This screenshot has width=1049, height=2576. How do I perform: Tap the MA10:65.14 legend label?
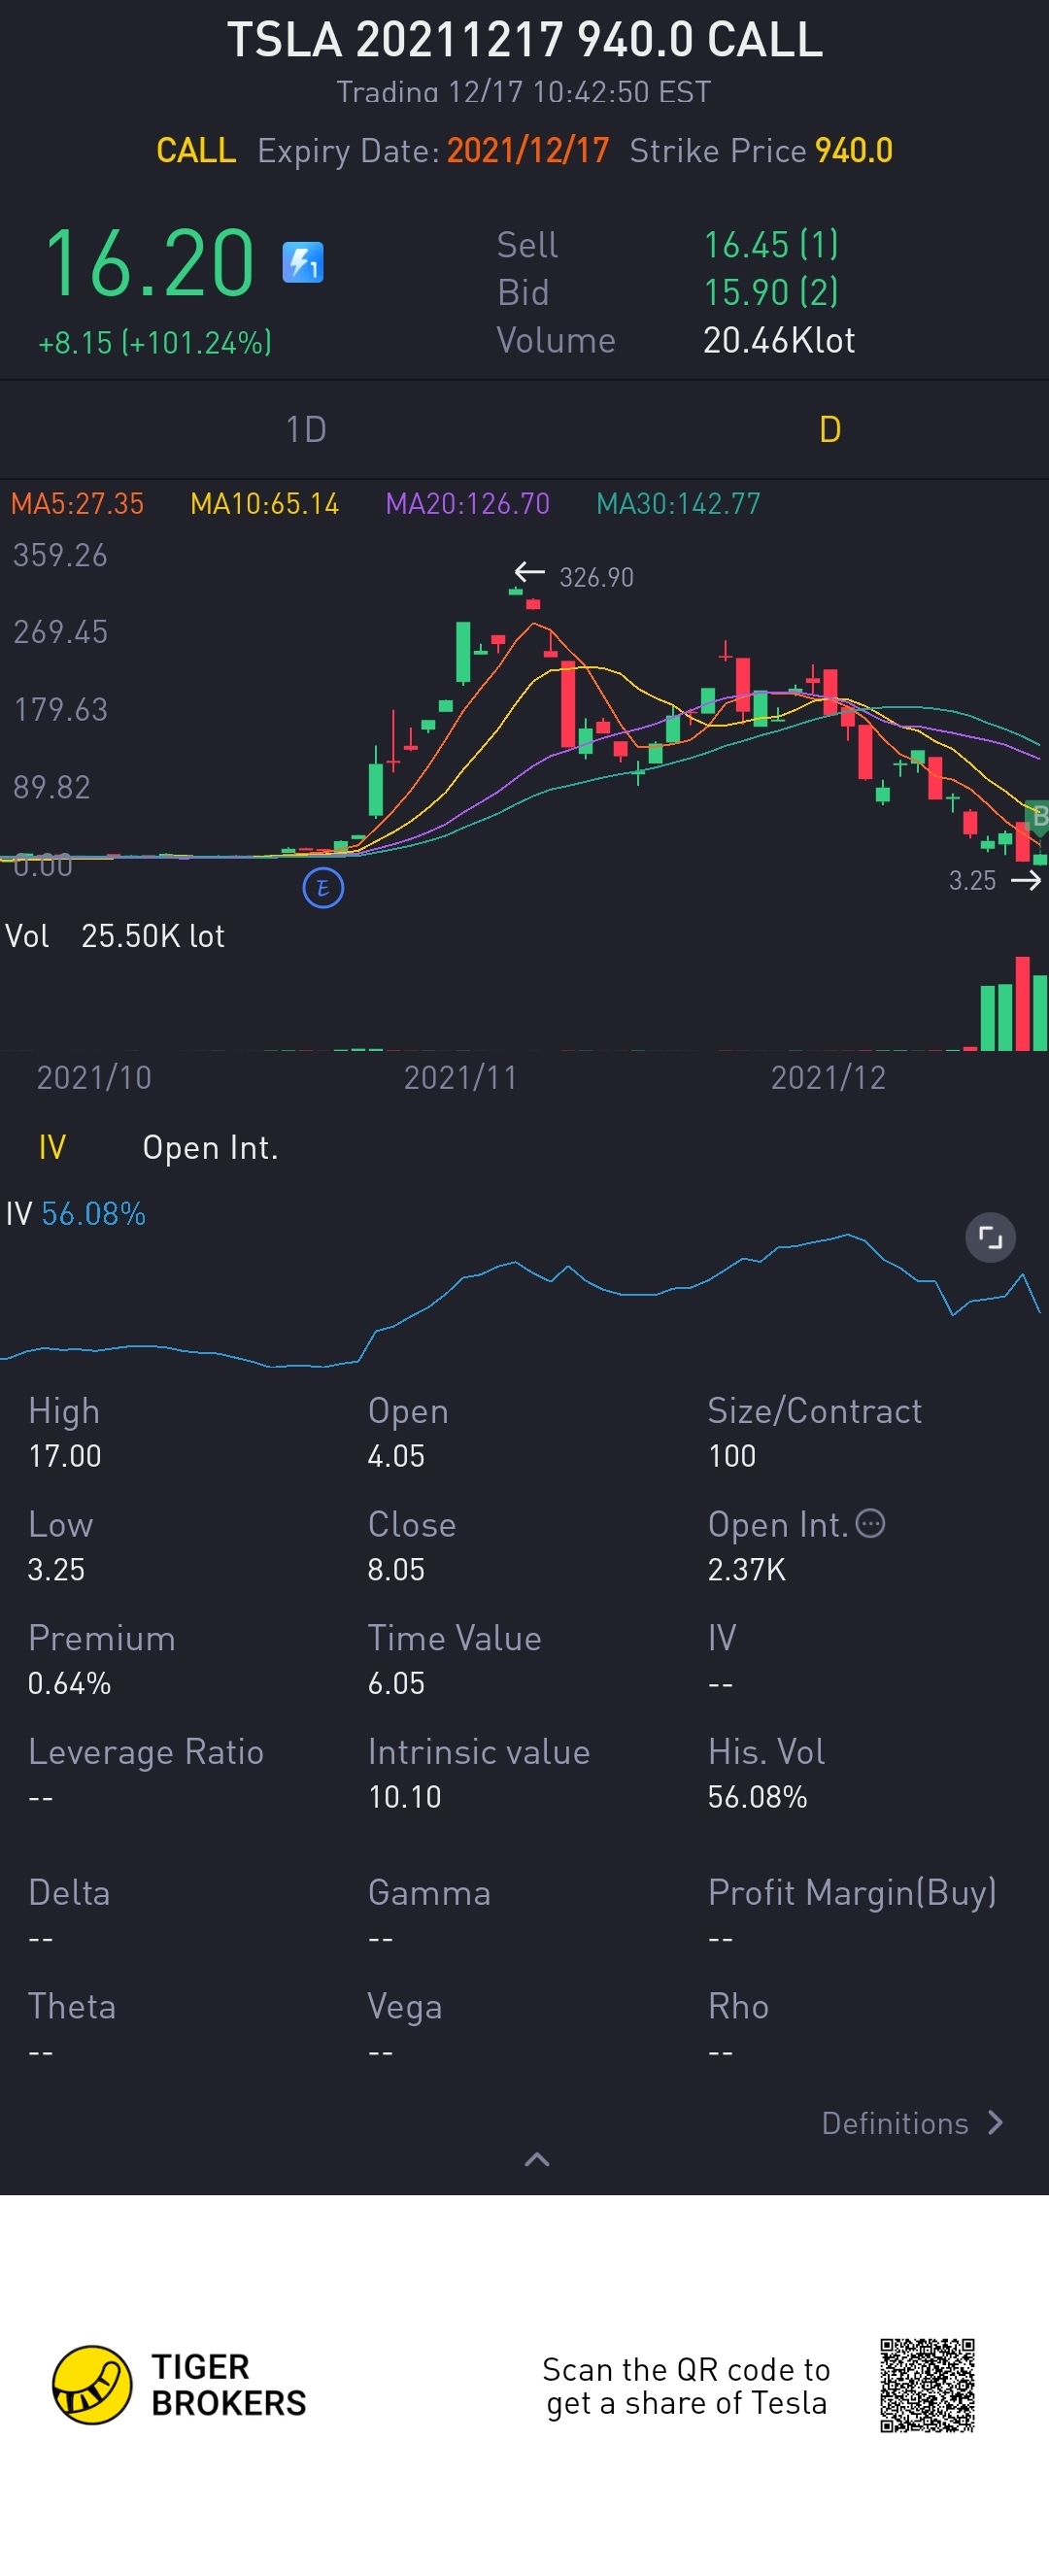(x=265, y=503)
